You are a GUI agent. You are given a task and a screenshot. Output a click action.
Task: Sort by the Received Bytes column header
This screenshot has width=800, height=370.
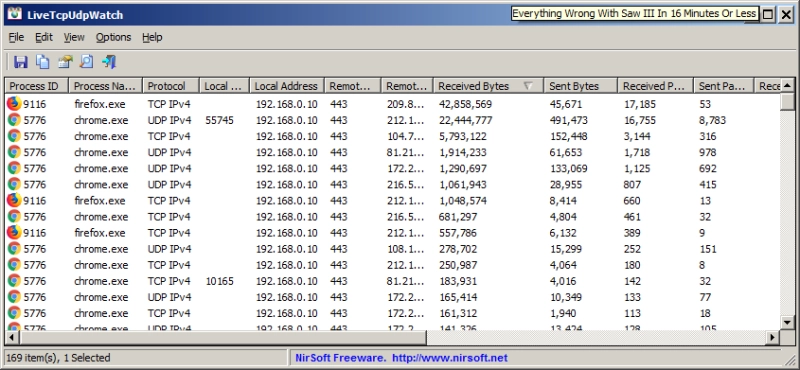(488, 86)
